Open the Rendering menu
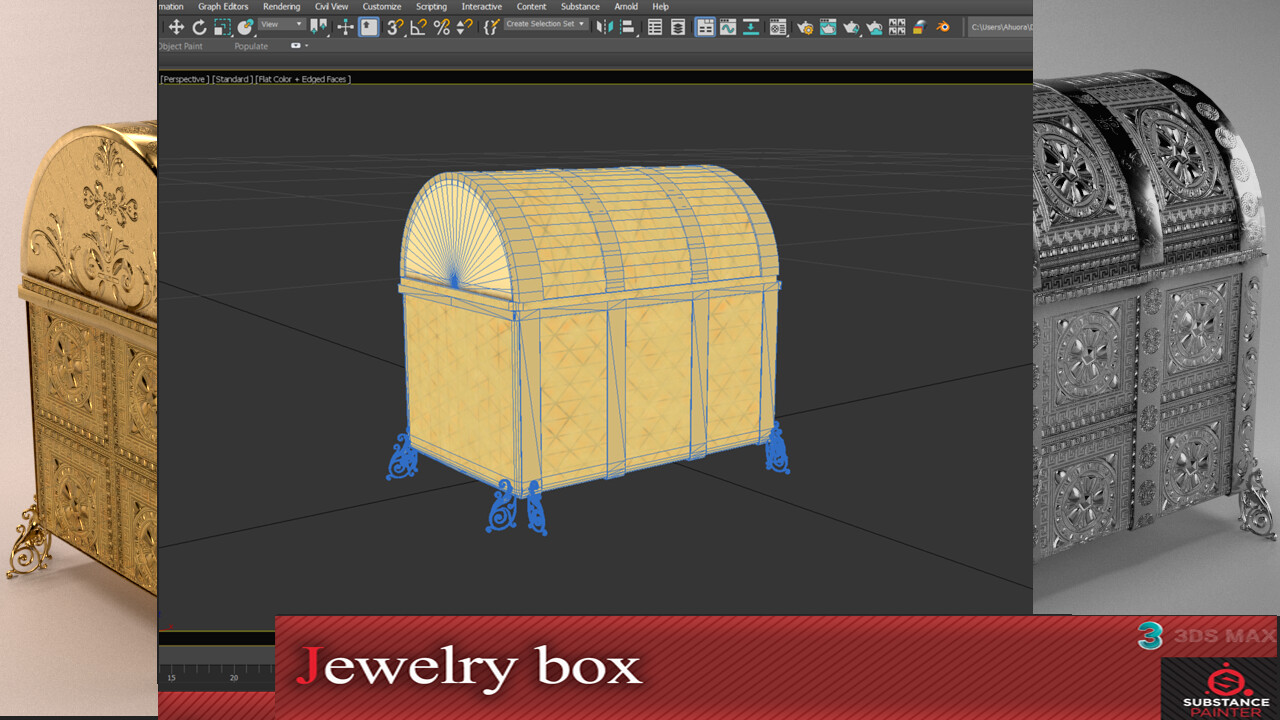The image size is (1280, 720). [x=281, y=7]
